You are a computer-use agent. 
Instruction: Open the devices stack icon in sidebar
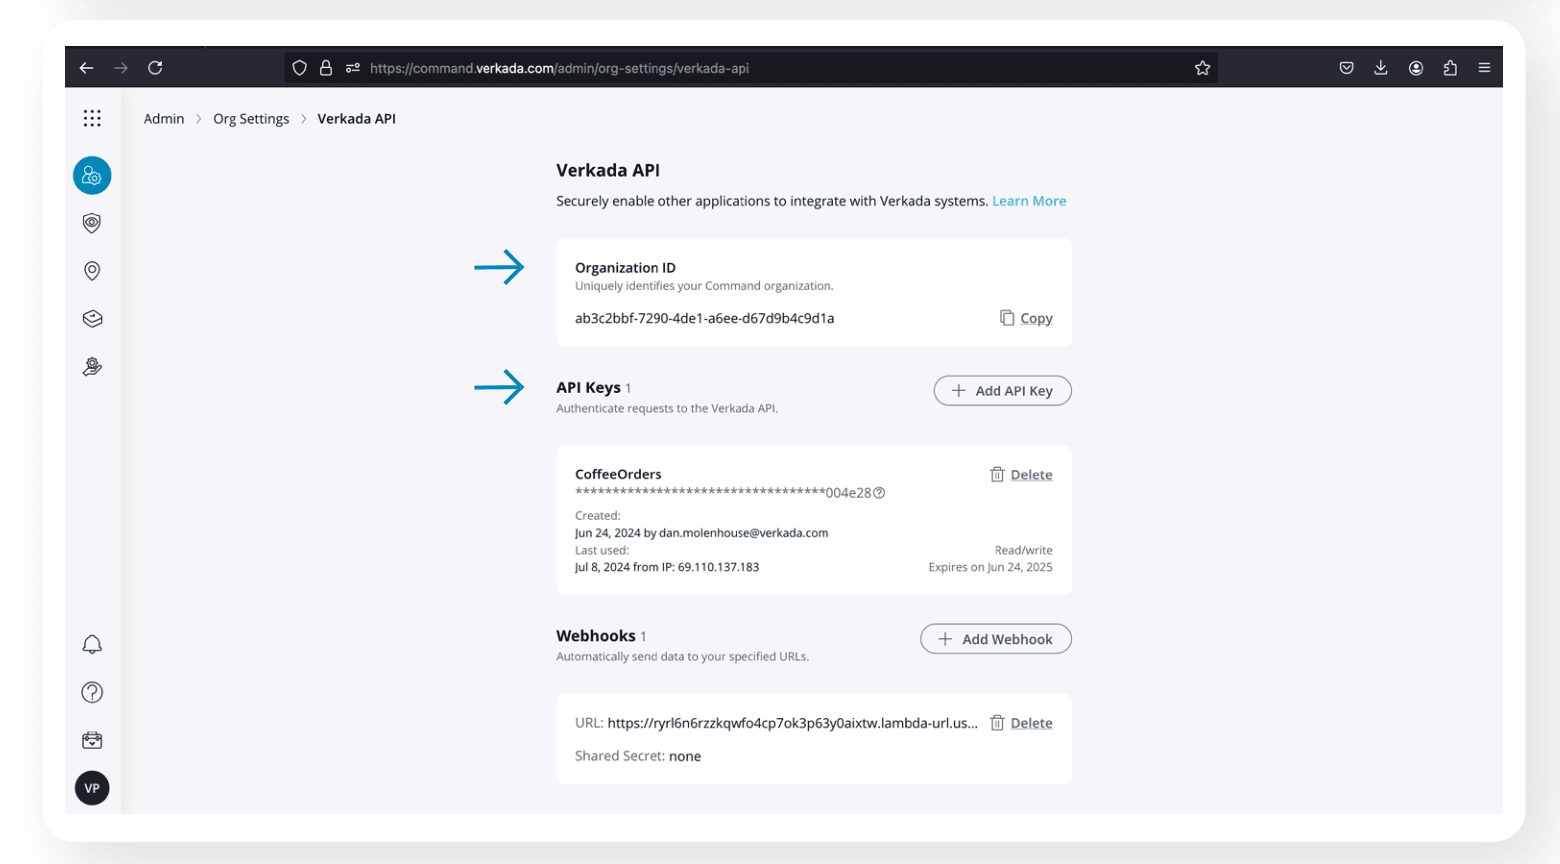click(x=92, y=318)
